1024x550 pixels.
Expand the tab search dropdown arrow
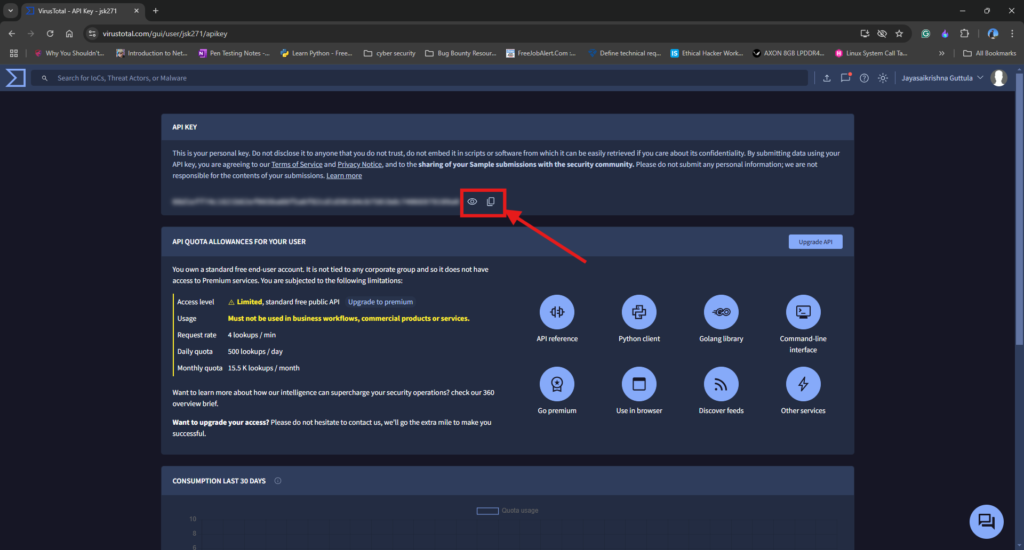[10, 10]
